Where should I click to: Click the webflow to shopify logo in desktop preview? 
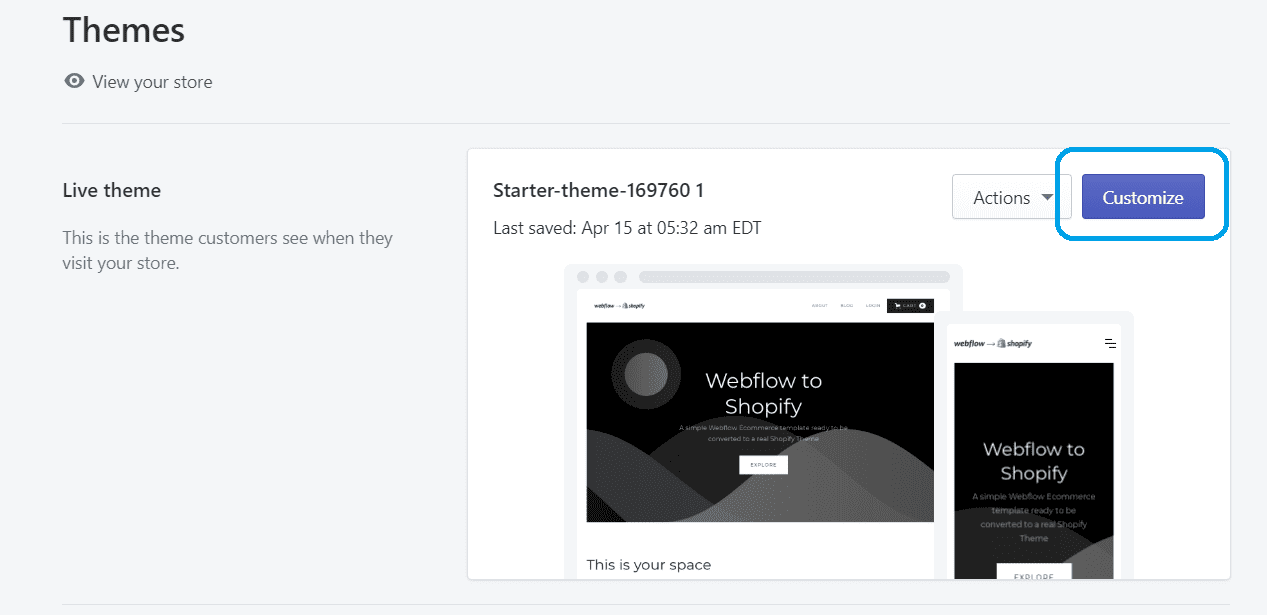tap(619, 306)
